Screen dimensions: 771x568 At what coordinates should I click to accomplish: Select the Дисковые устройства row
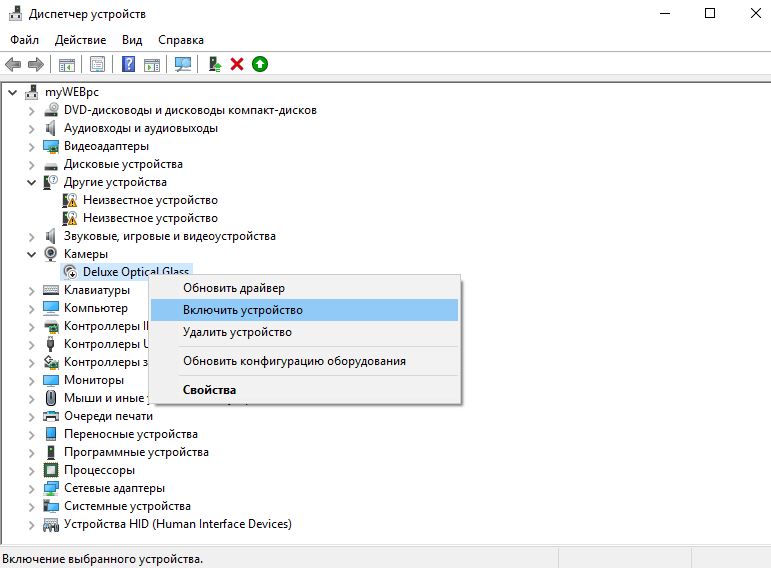tap(123, 164)
